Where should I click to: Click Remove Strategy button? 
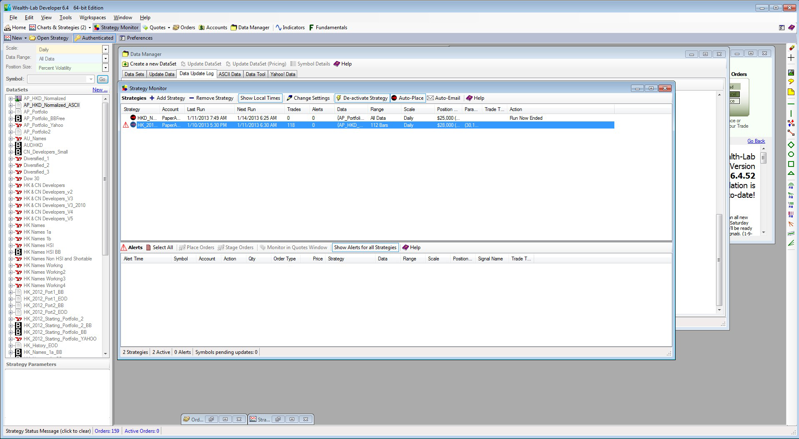pyautogui.click(x=211, y=98)
